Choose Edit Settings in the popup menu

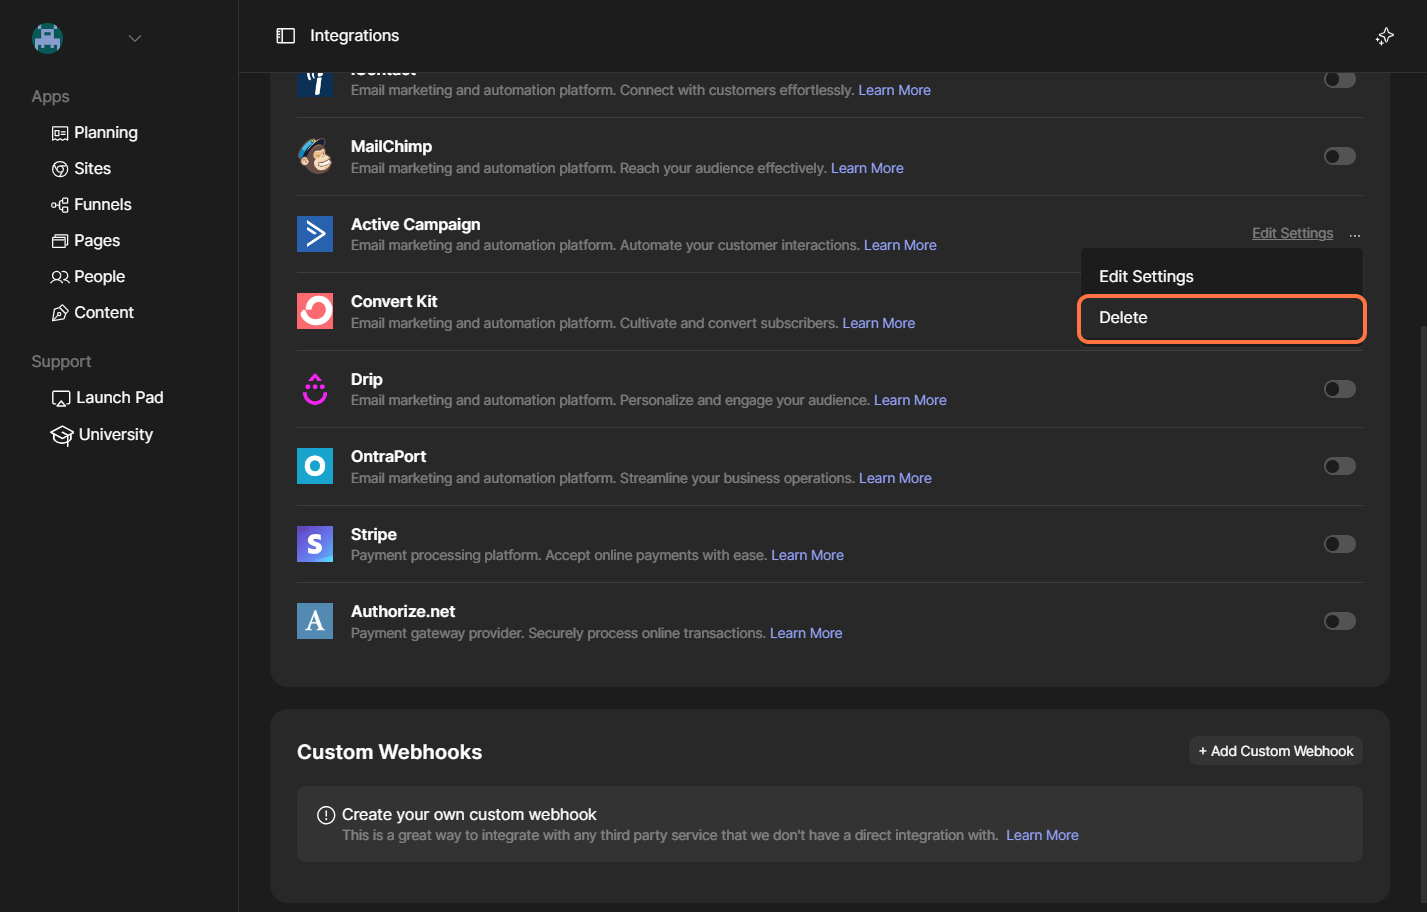pyautogui.click(x=1222, y=276)
